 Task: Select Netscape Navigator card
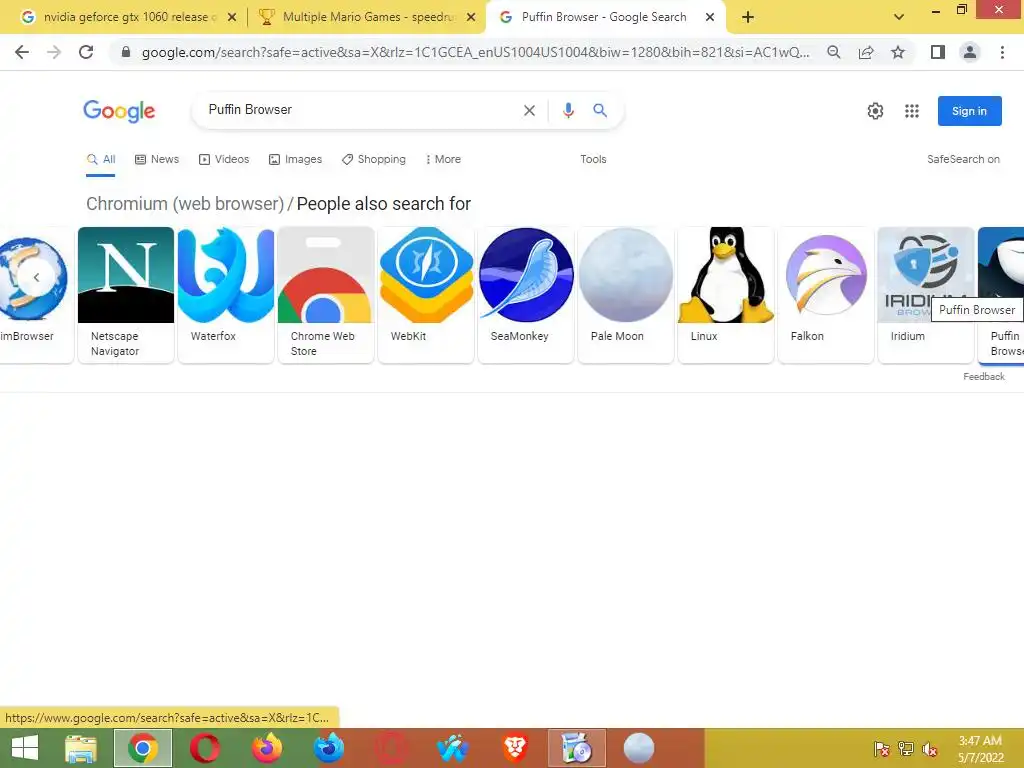coord(126,295)
